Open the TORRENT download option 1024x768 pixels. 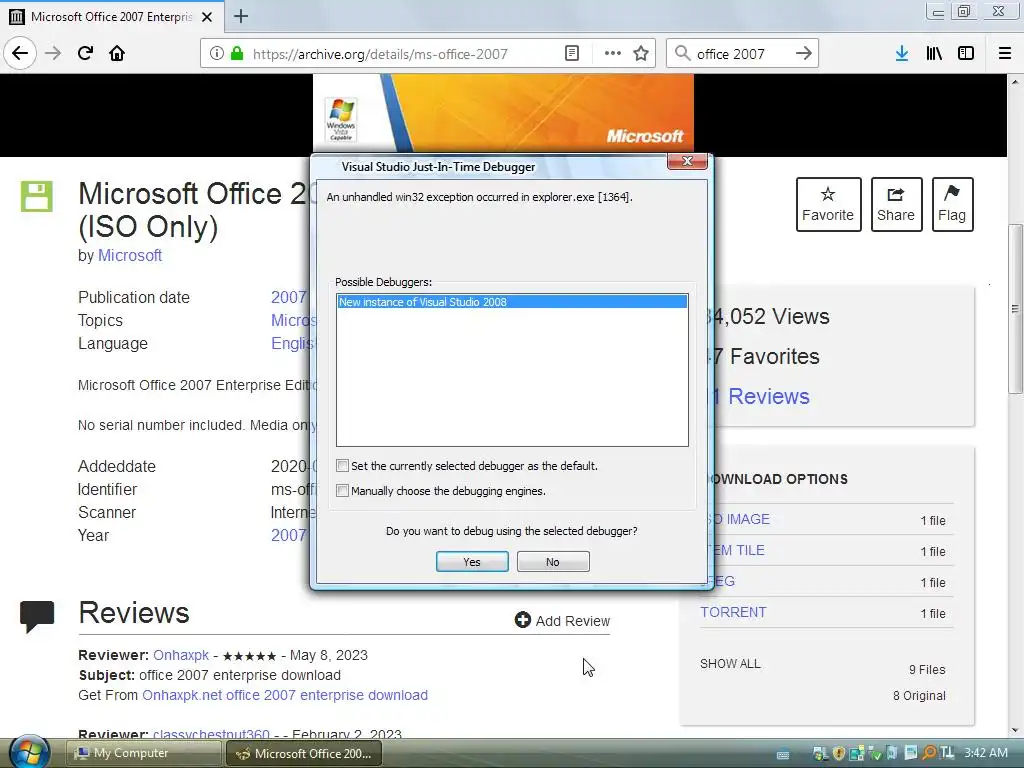point(733,613)
